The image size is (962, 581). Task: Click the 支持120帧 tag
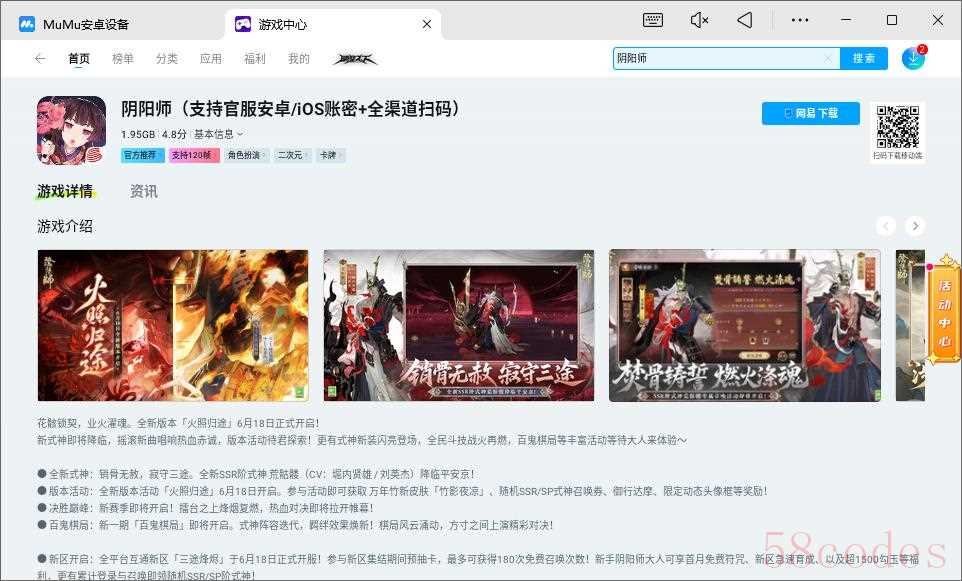(194, 155)
